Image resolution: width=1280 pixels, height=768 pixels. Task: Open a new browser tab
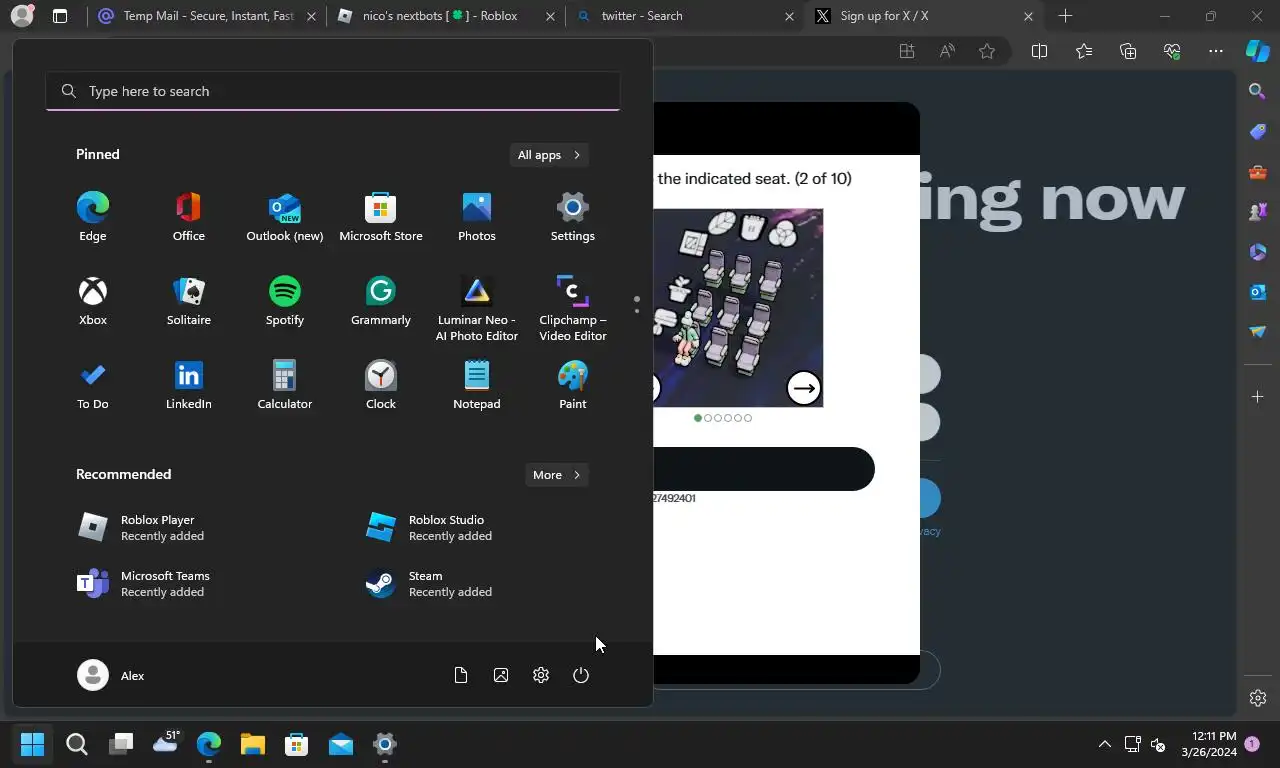click(1065, 16)
